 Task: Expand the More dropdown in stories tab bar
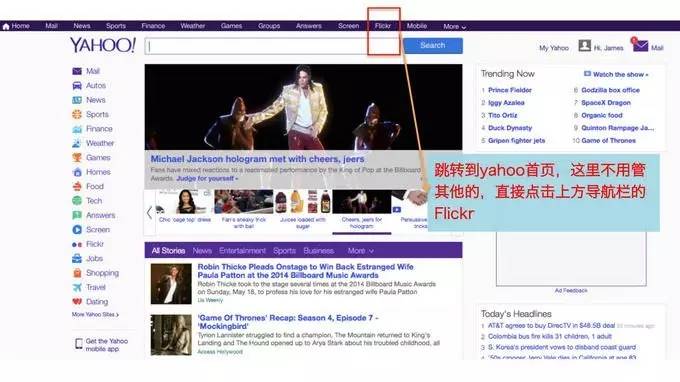click(360, 251)
